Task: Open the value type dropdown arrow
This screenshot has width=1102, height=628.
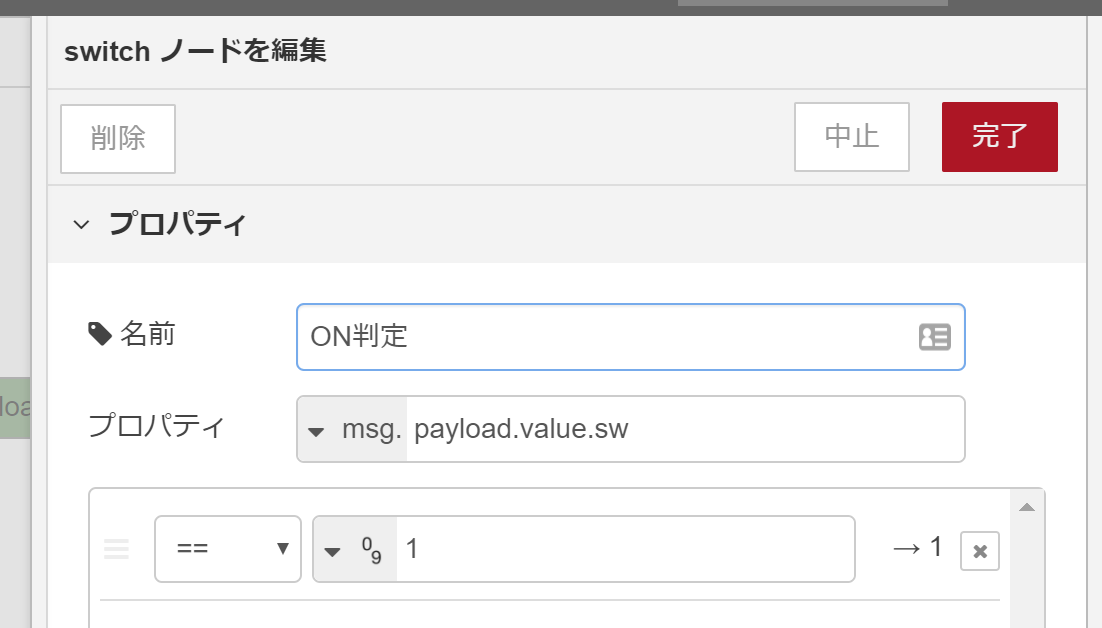Action: pos(333,550)
